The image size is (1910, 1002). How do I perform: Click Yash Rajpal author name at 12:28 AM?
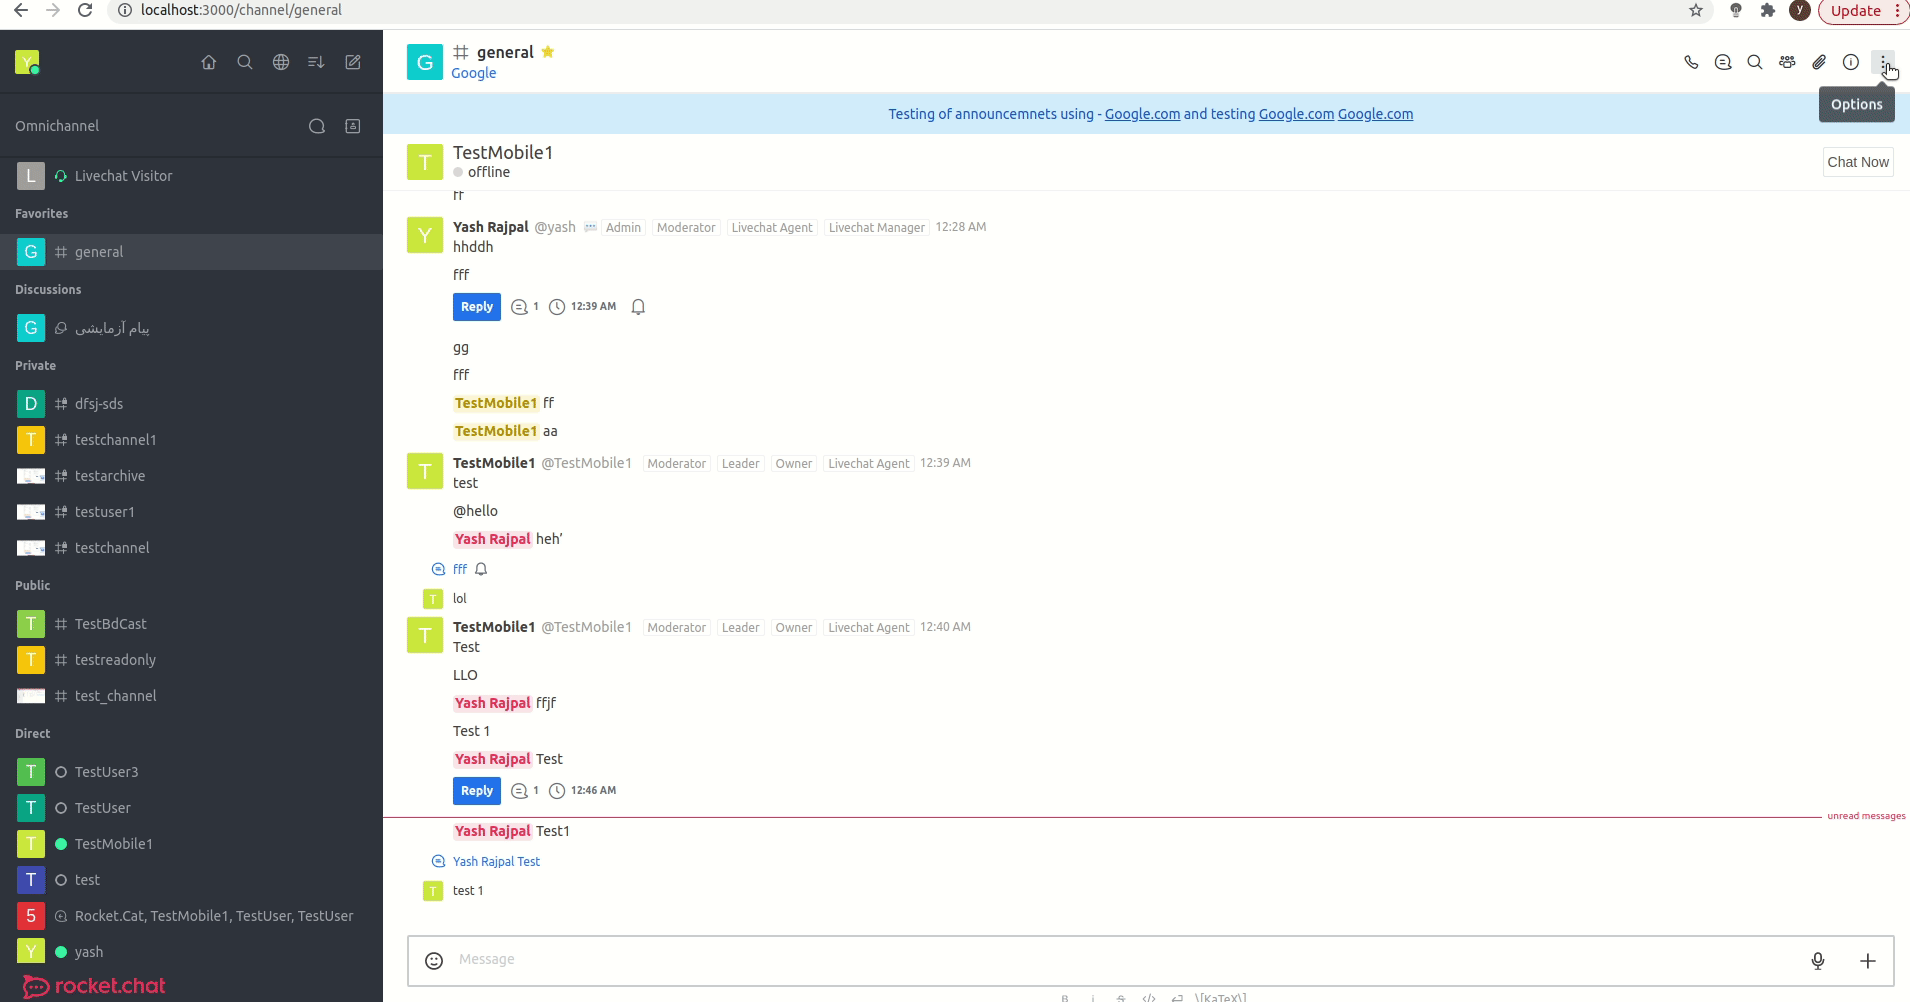[x=490, y=227]
